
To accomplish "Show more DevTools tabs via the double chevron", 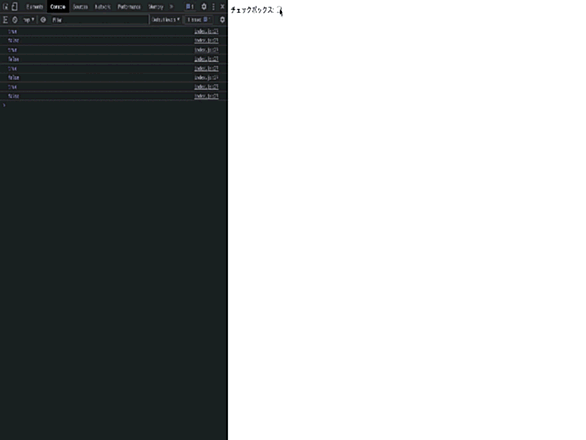I will (x=172, y=7).
